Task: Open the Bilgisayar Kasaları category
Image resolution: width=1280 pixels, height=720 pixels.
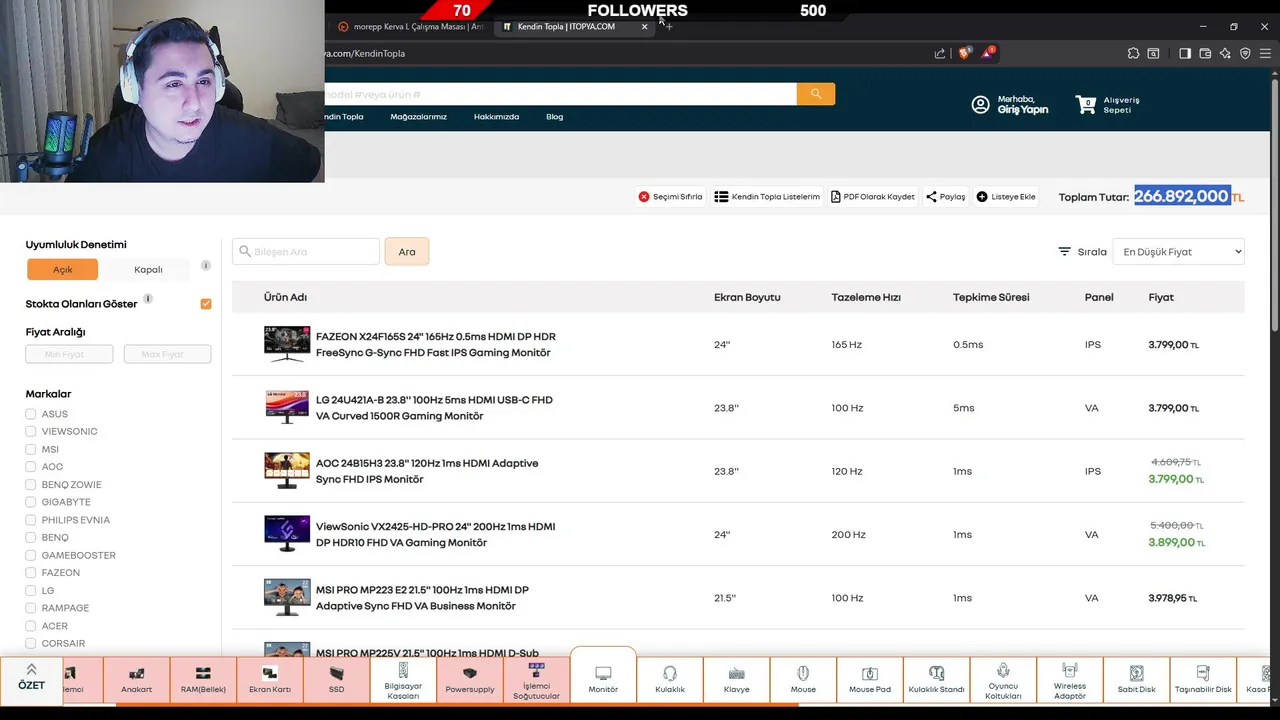Action: (403, 680)
